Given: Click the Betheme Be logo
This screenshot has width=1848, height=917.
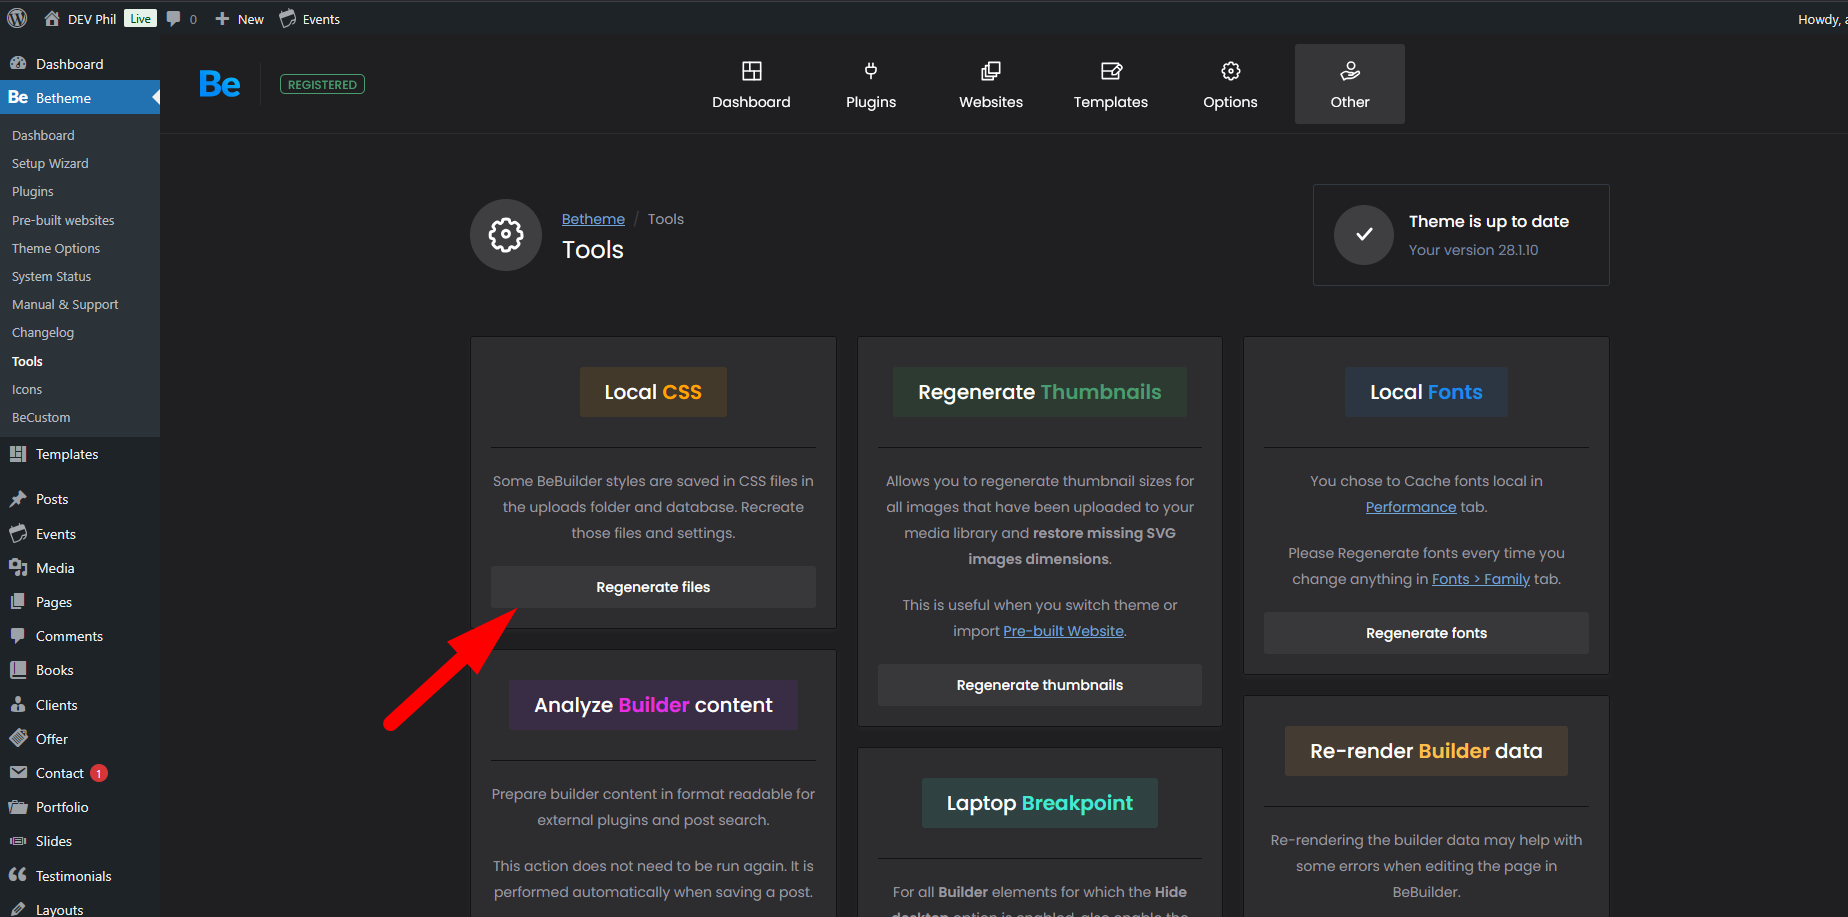Looking at the screenshot, I should [219, 84].
